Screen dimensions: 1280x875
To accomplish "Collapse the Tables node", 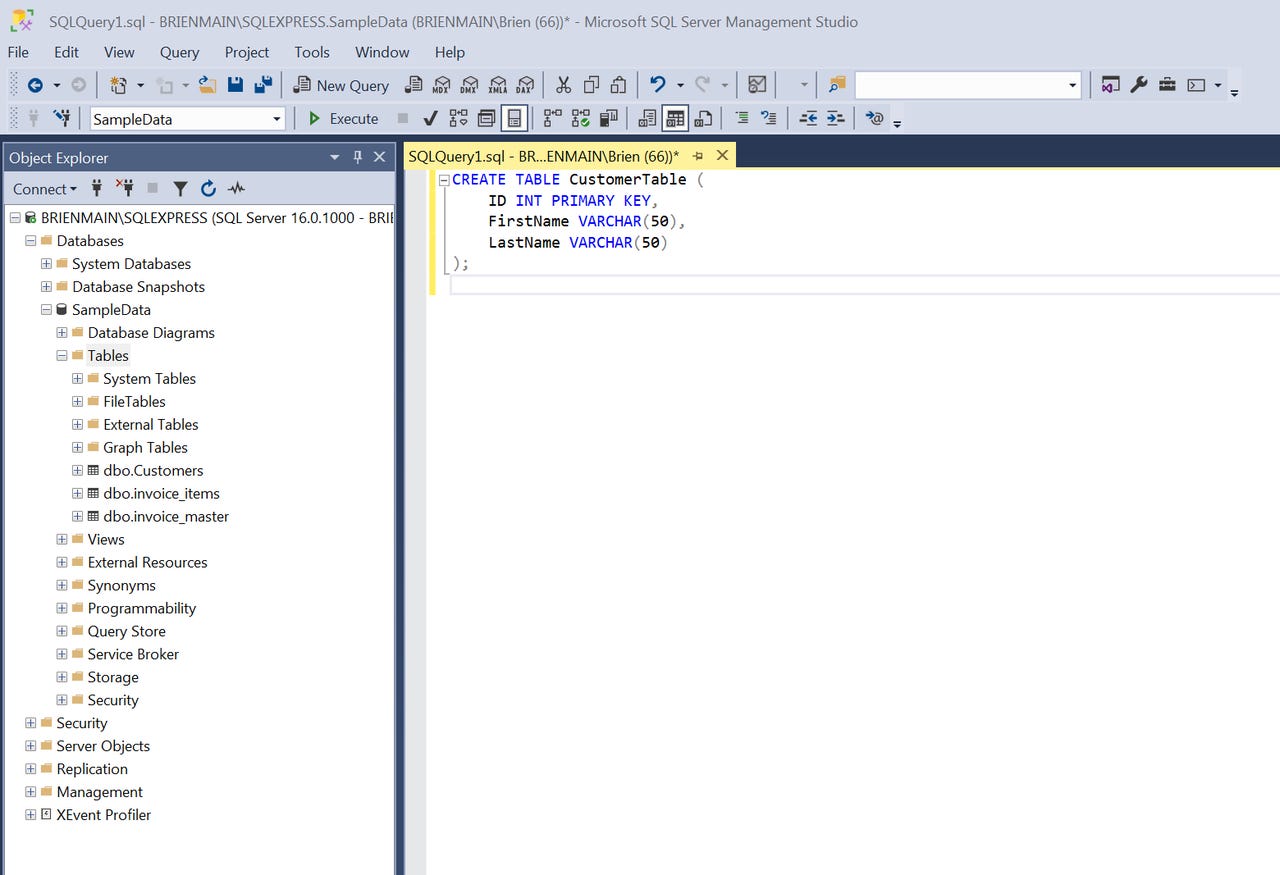I will 61,355.
